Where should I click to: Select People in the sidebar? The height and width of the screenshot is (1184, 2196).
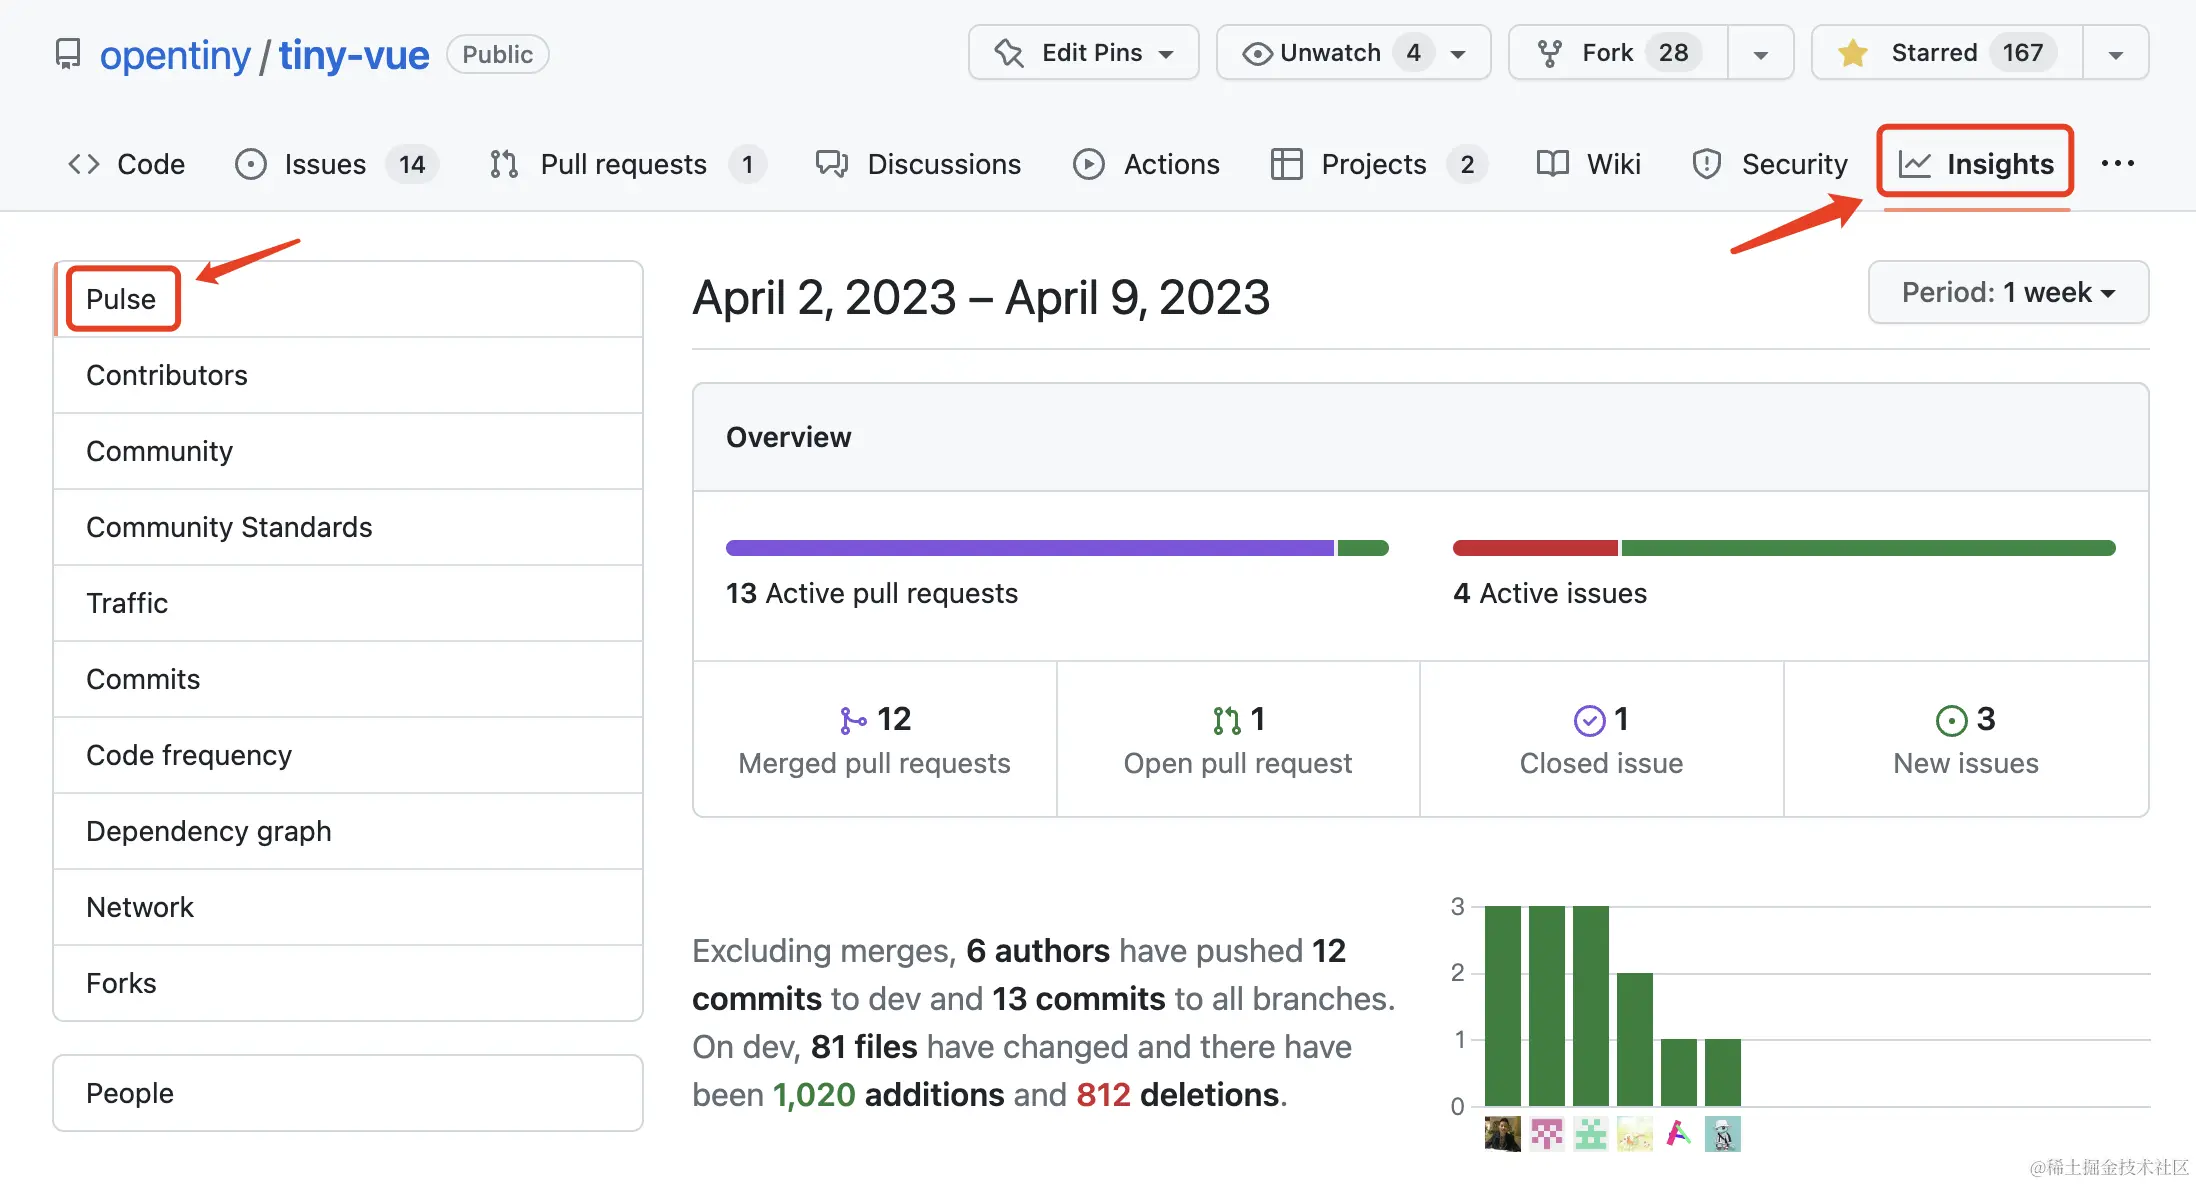click(x=348, y=1093)
